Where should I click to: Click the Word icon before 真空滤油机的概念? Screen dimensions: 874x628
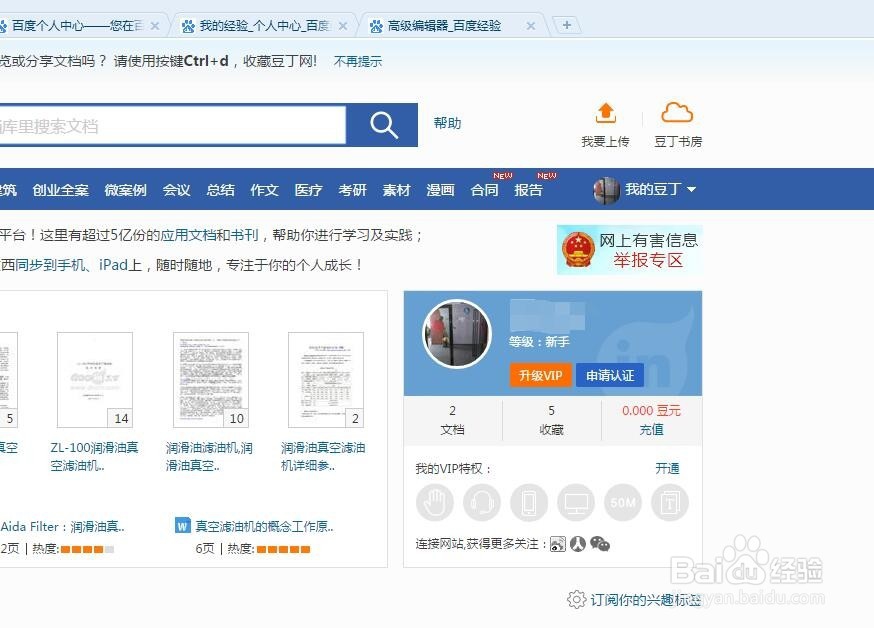click(x=182, y=525)
